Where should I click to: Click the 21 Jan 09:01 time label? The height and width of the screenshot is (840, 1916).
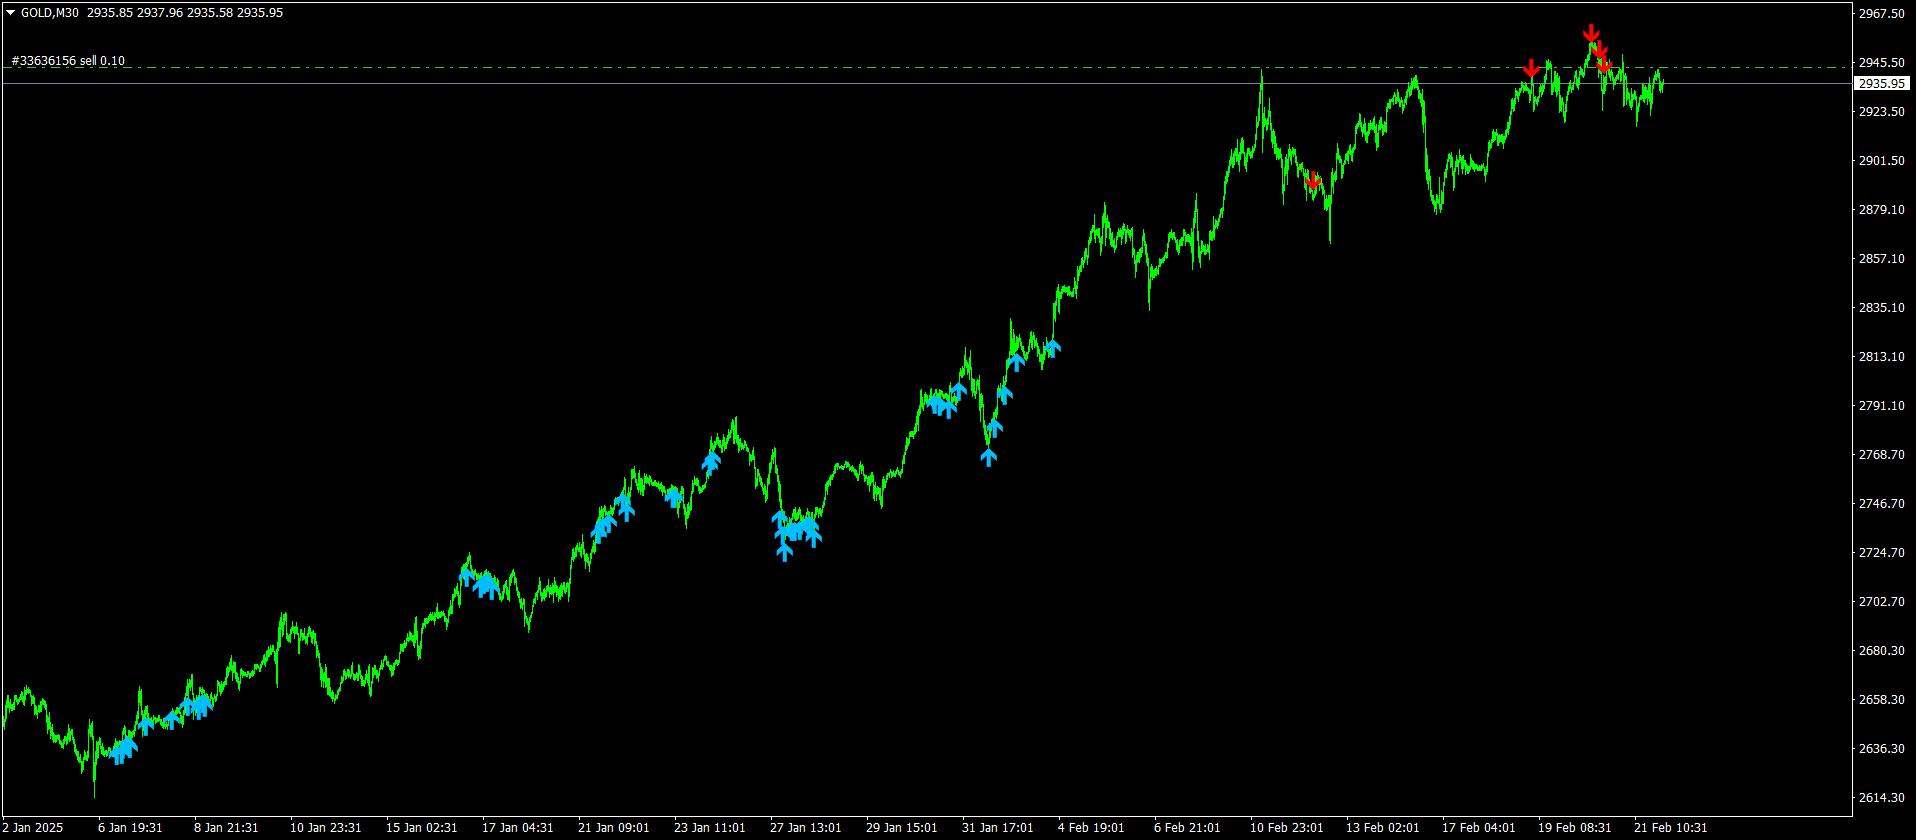click(x=614, y=828)
